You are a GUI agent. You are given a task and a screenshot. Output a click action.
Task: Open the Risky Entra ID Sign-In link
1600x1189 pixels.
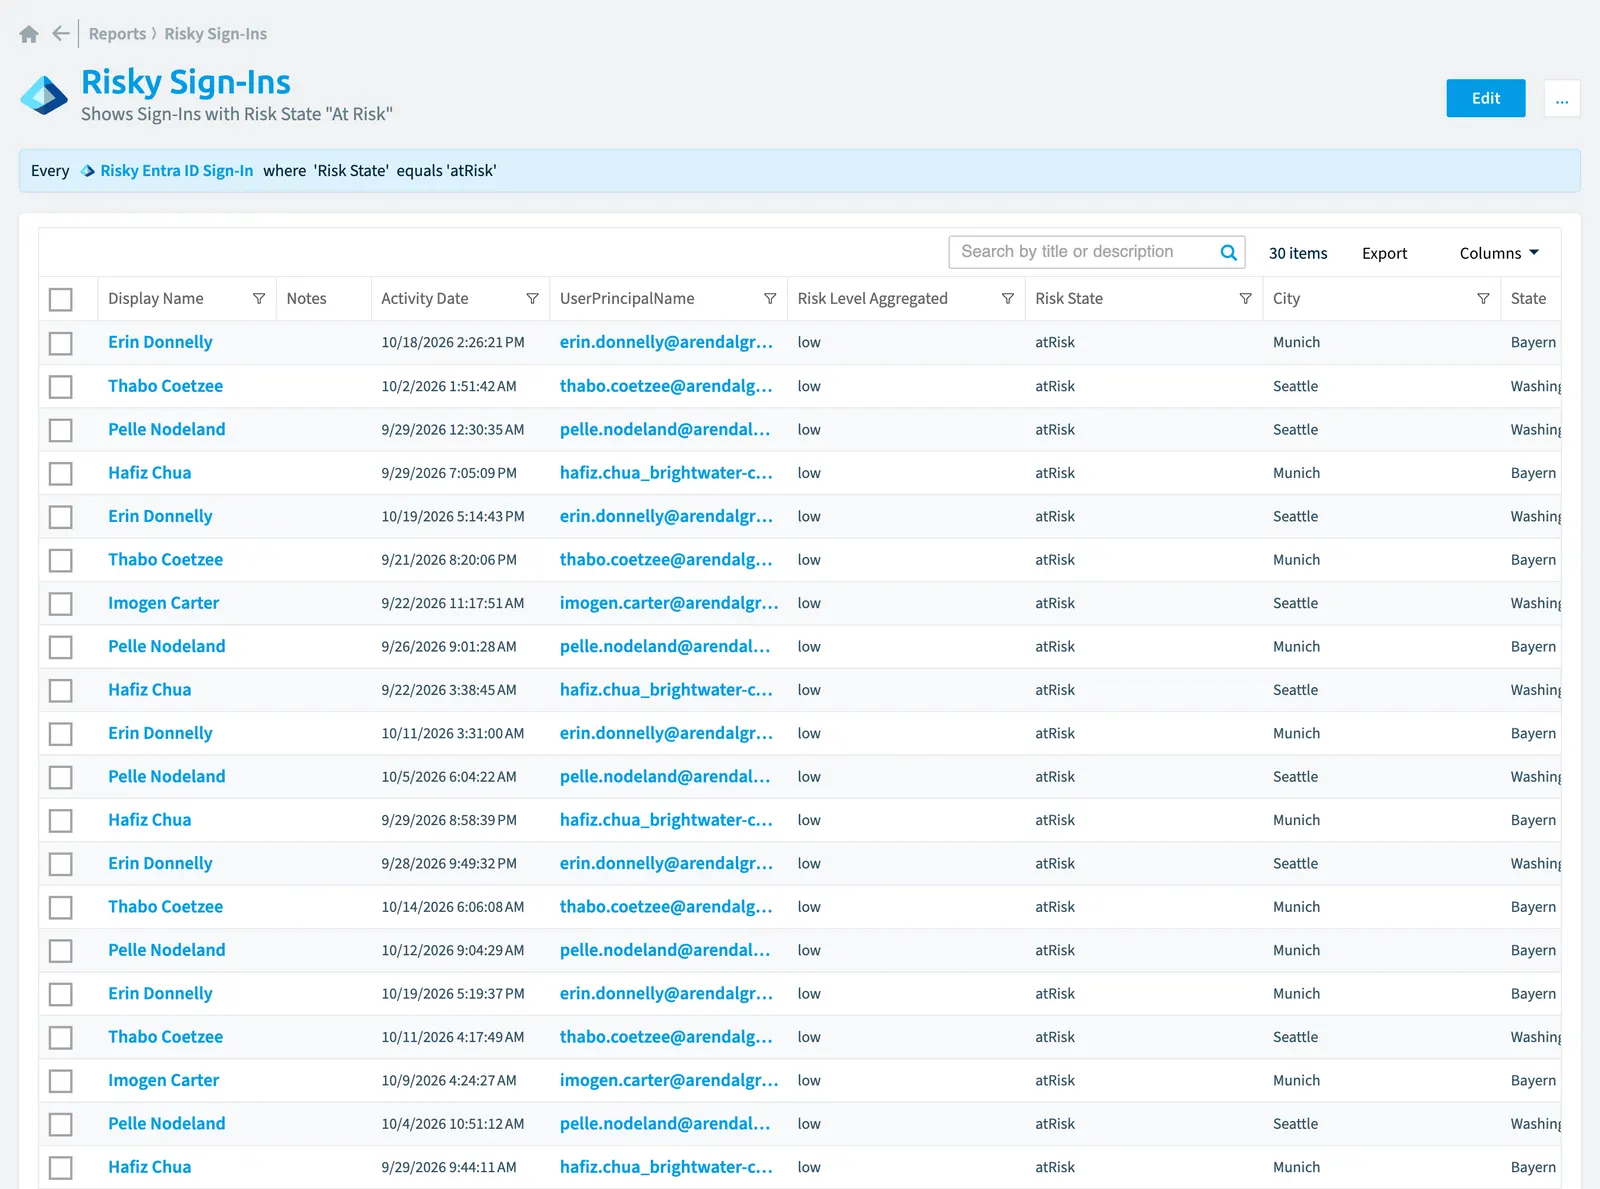(x=177, y=171)
